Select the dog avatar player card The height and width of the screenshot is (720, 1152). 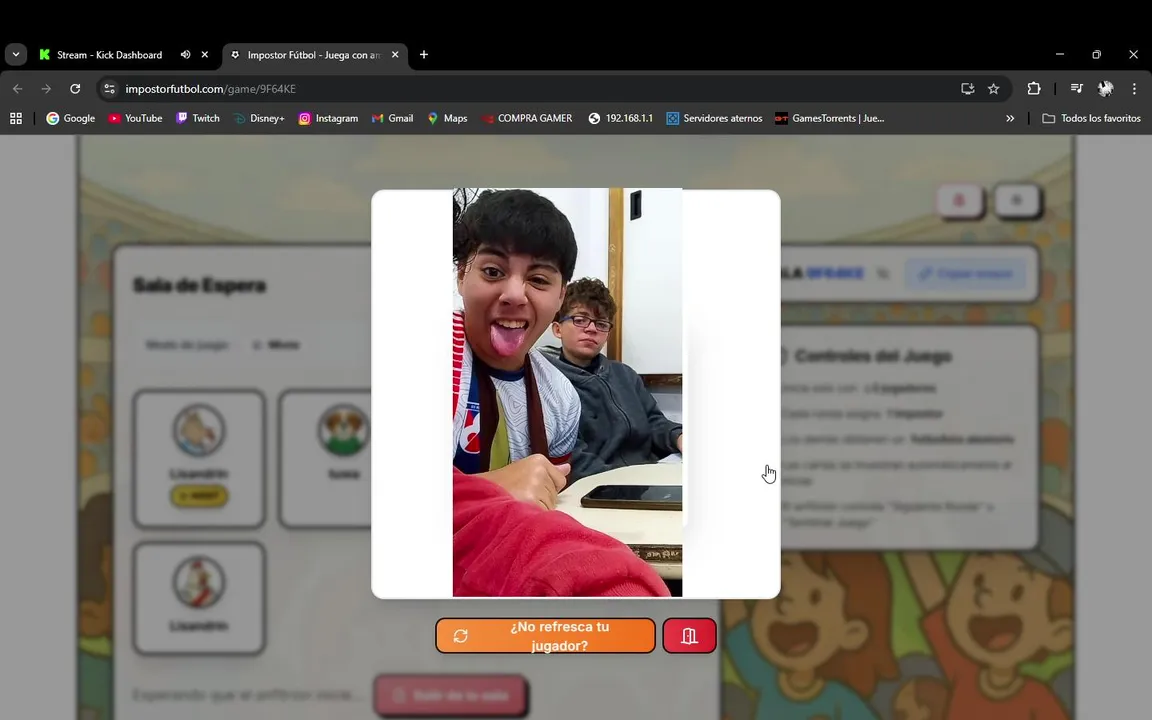pos(326,458)
